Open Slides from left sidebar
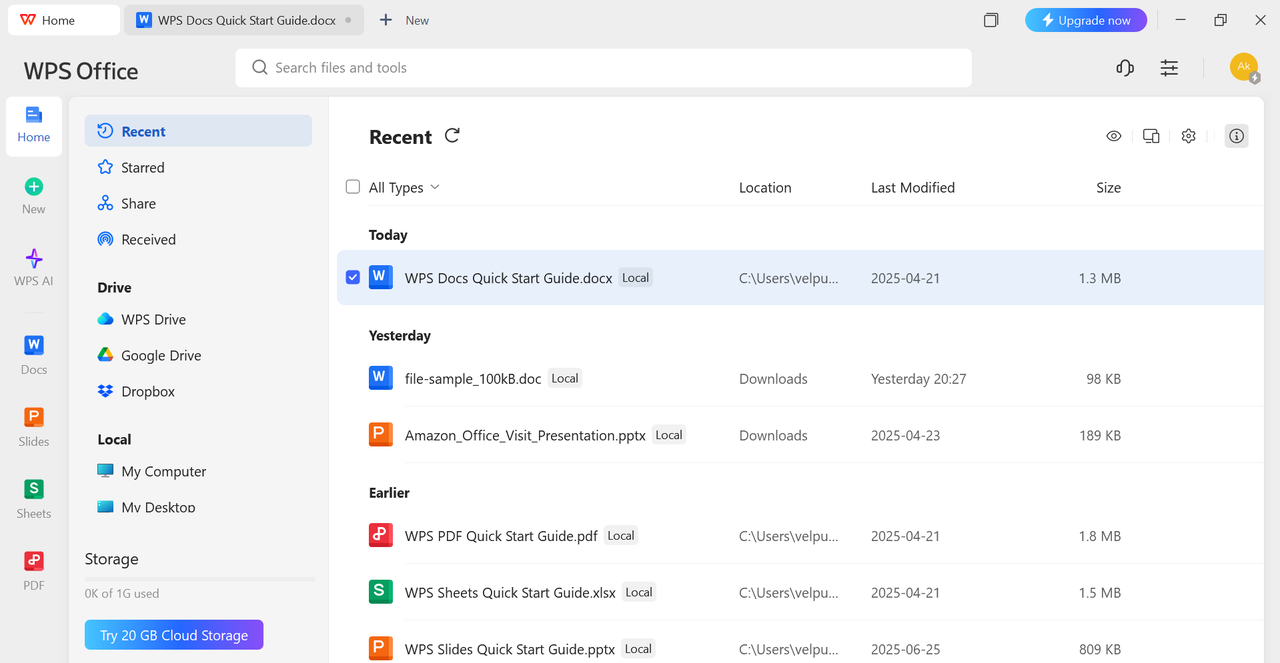The height and width of the screenshot is (663, 1280). pos(34,428)
